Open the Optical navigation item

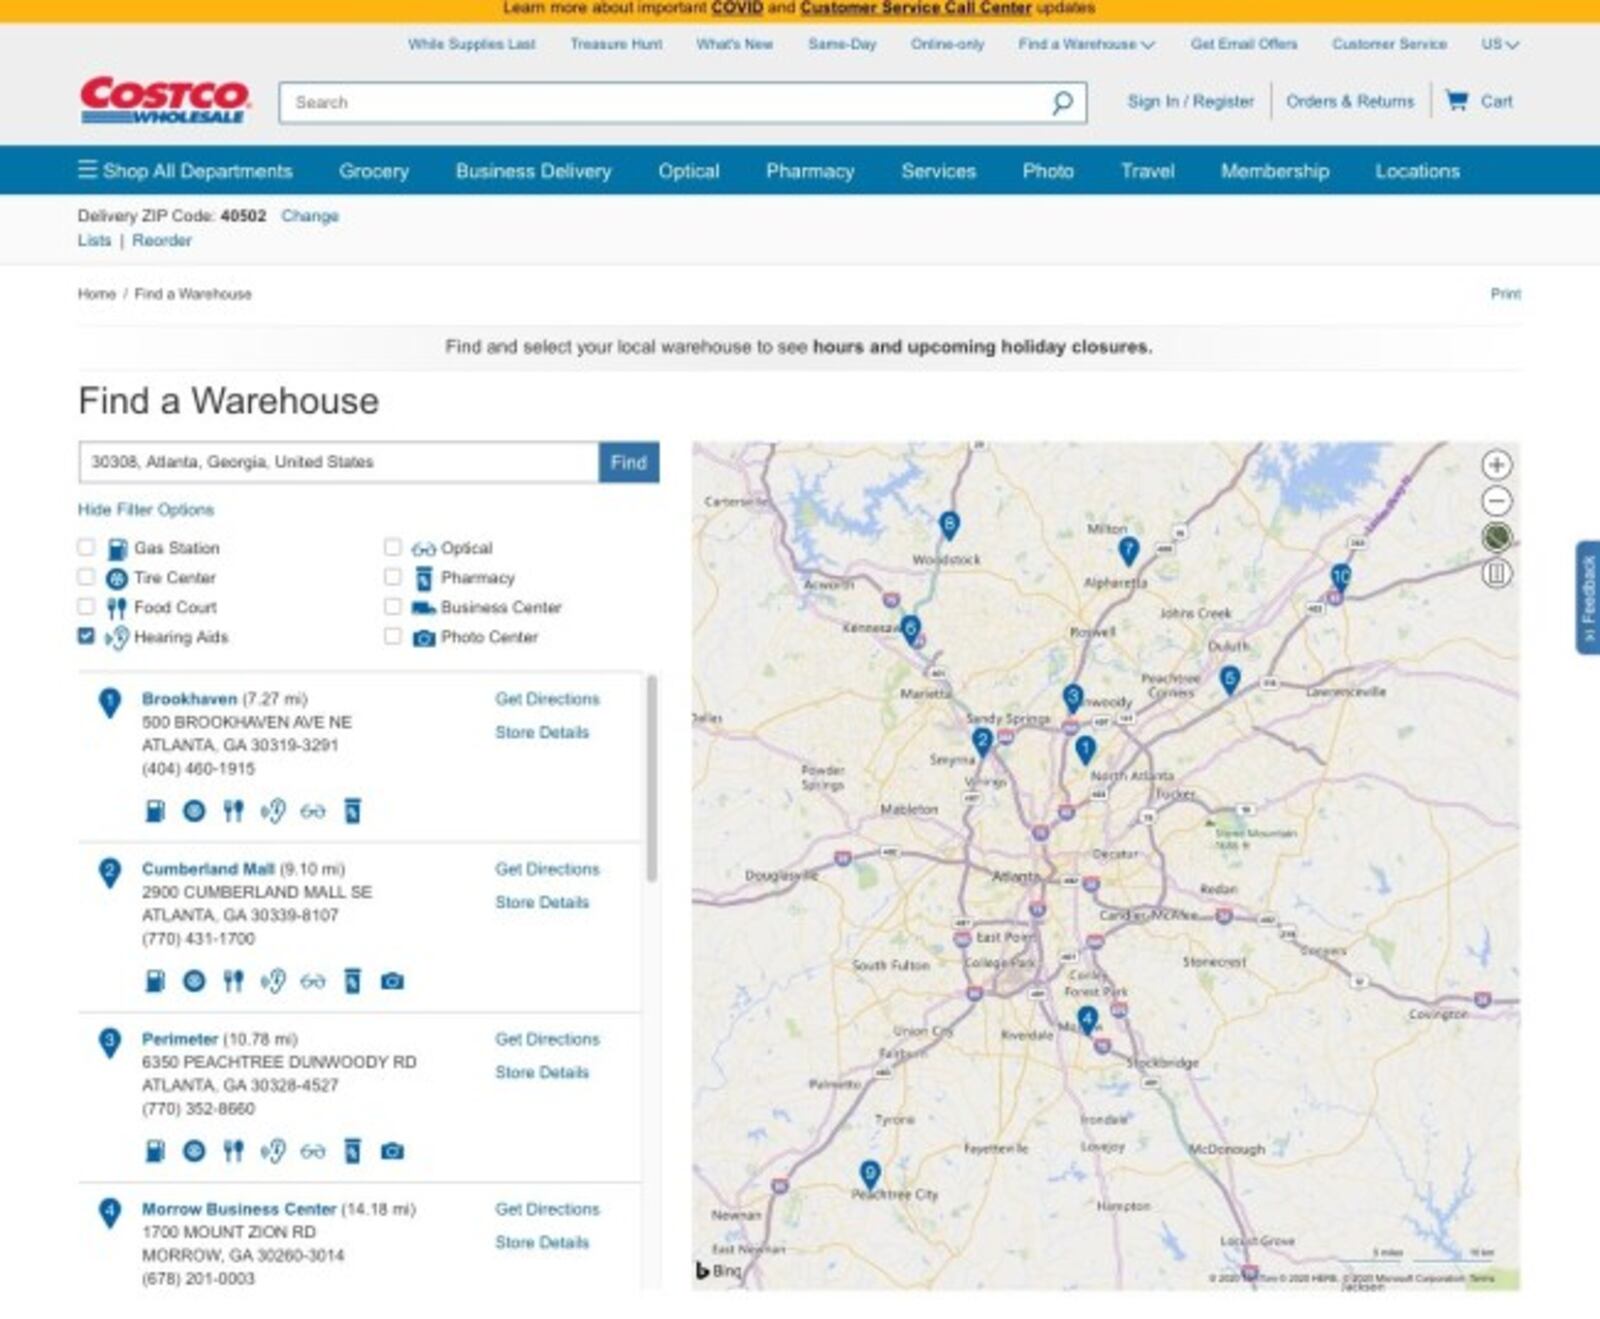point(688,171)
